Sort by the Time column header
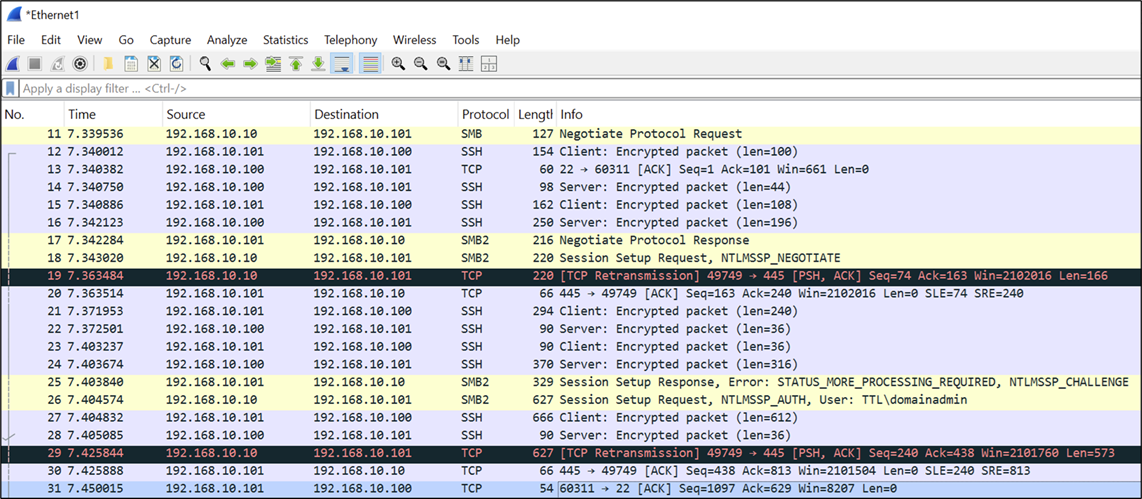The image size is (1142, 499). 113,114
